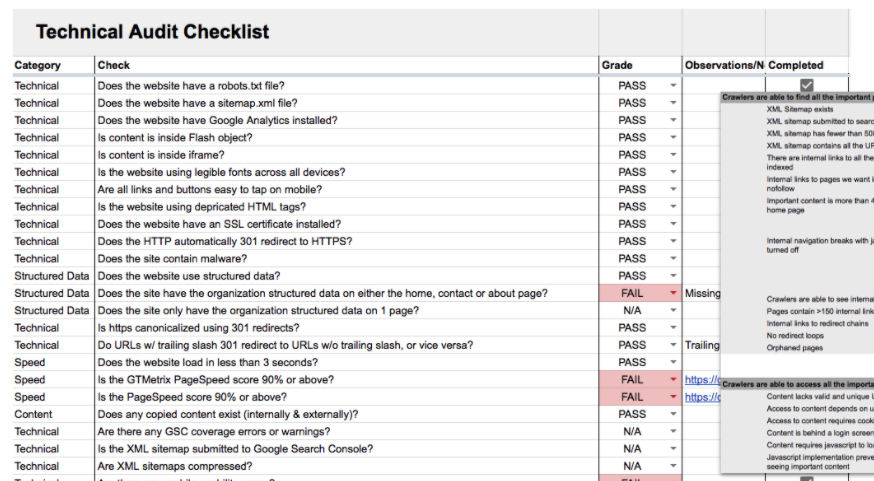Open N/A dropdown for GSC coverage errors
Screen dimensions: 874x481
pos(673,431)
